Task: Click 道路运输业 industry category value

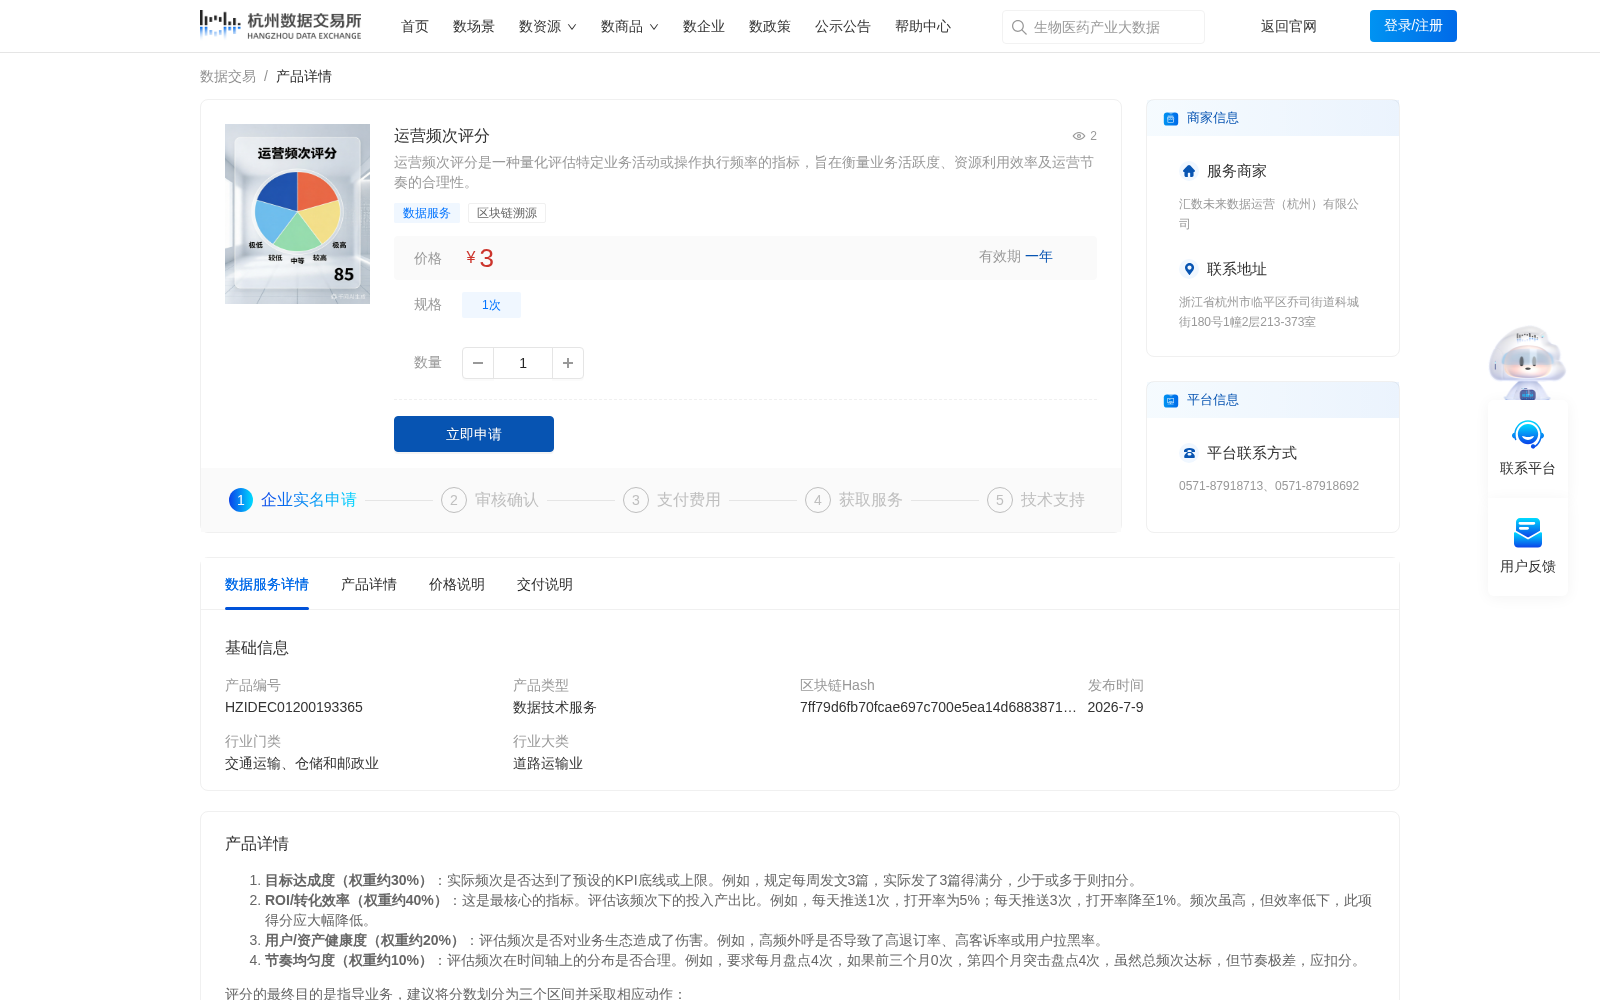Action: pyautogui.click(x=548, y=763)
